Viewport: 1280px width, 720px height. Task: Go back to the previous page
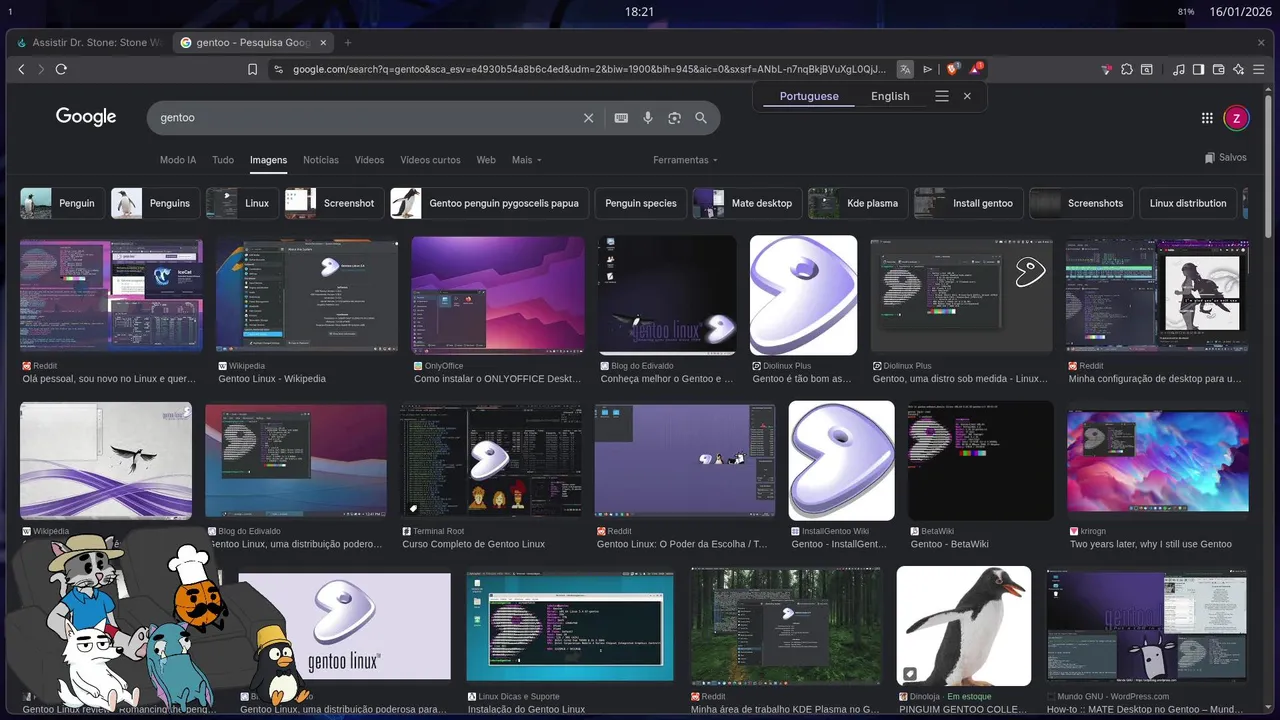coord(21,69)
